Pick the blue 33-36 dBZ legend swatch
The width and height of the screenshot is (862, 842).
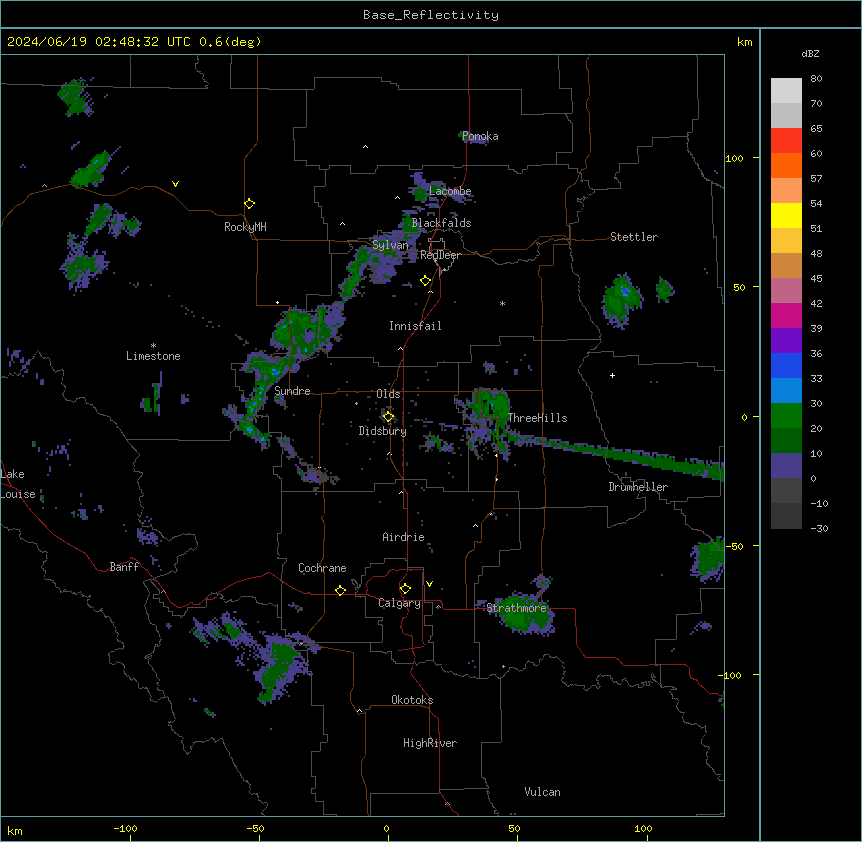click(786, 365)
